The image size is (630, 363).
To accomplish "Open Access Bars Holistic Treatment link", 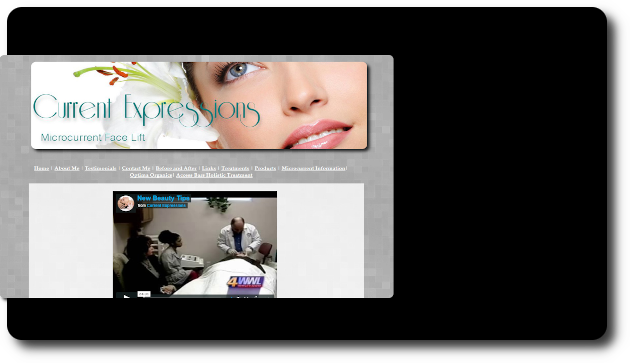I will [214, 175].
